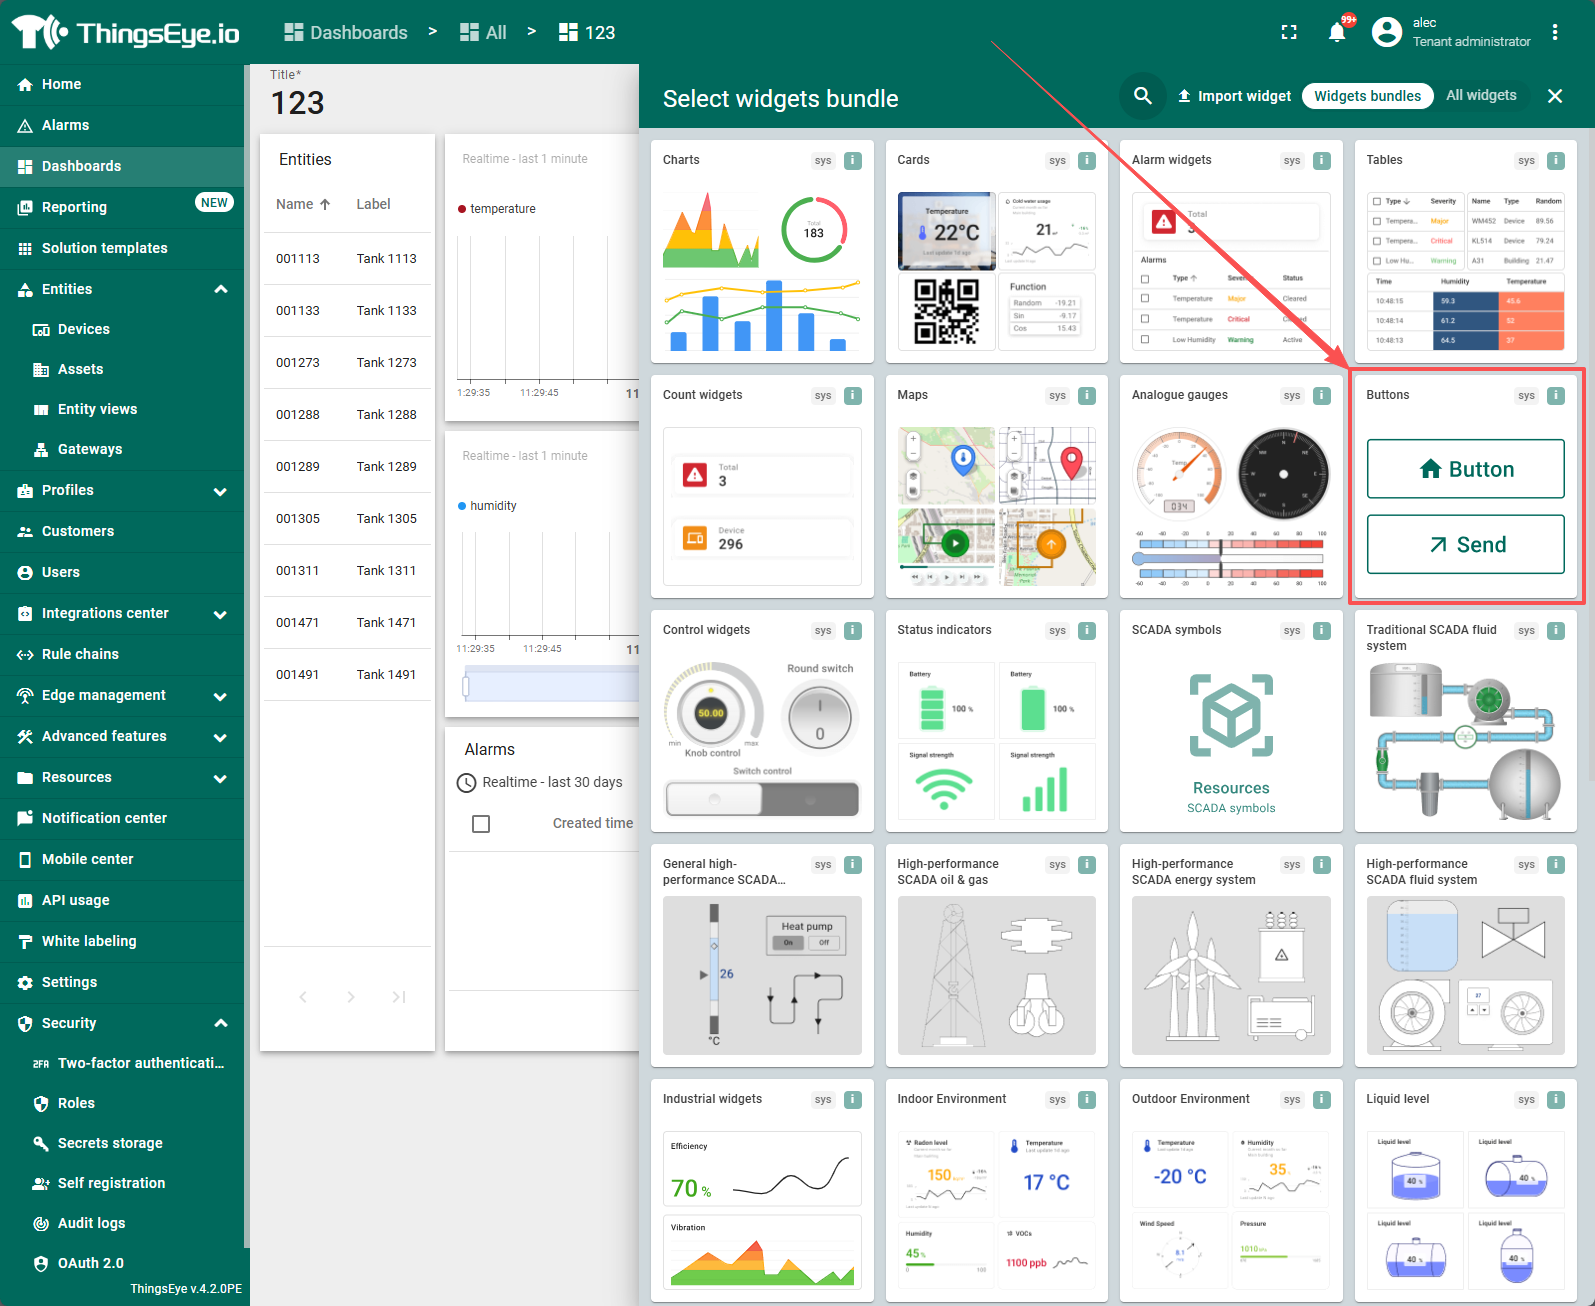The image size is (1595, 1306).
Task: Open Rule chains from sidebar
Action: pos(80,654)
